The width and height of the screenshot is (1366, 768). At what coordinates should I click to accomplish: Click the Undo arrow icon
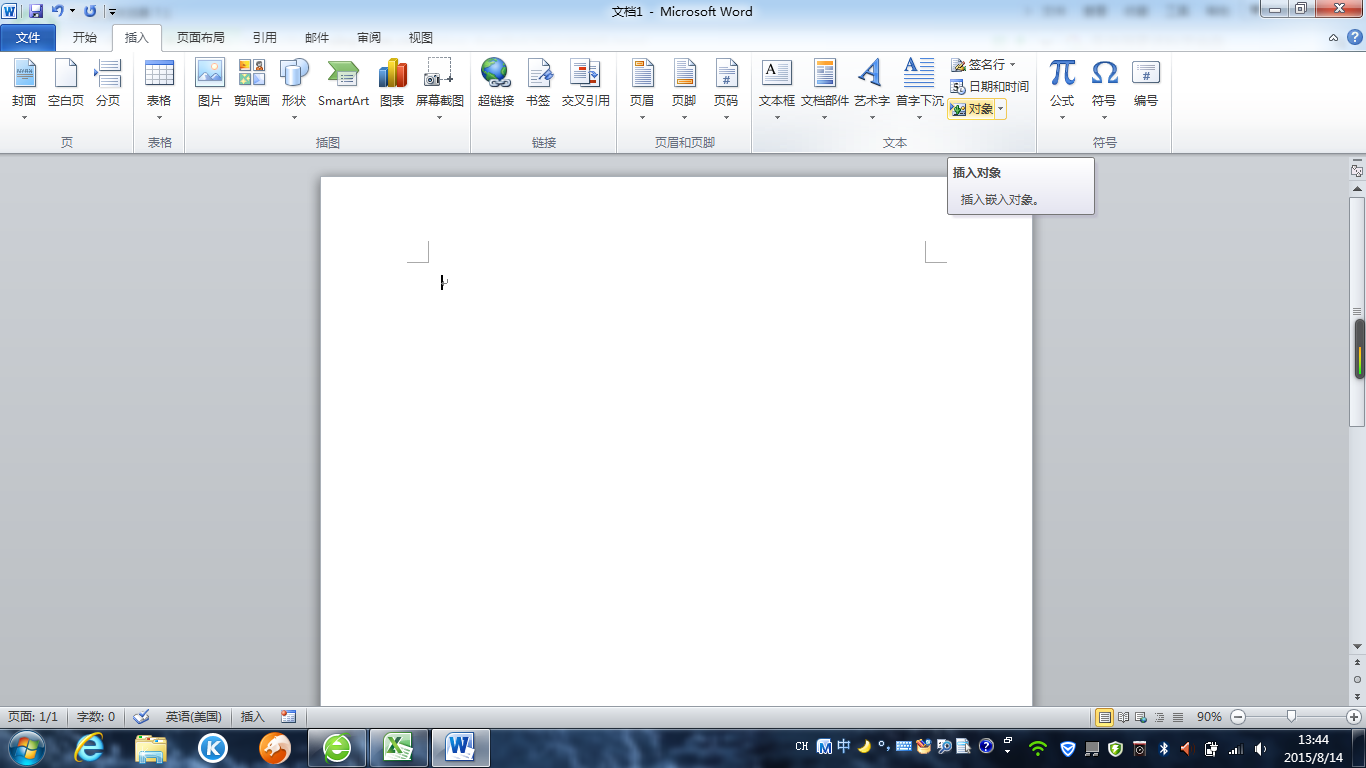point(57,11)
